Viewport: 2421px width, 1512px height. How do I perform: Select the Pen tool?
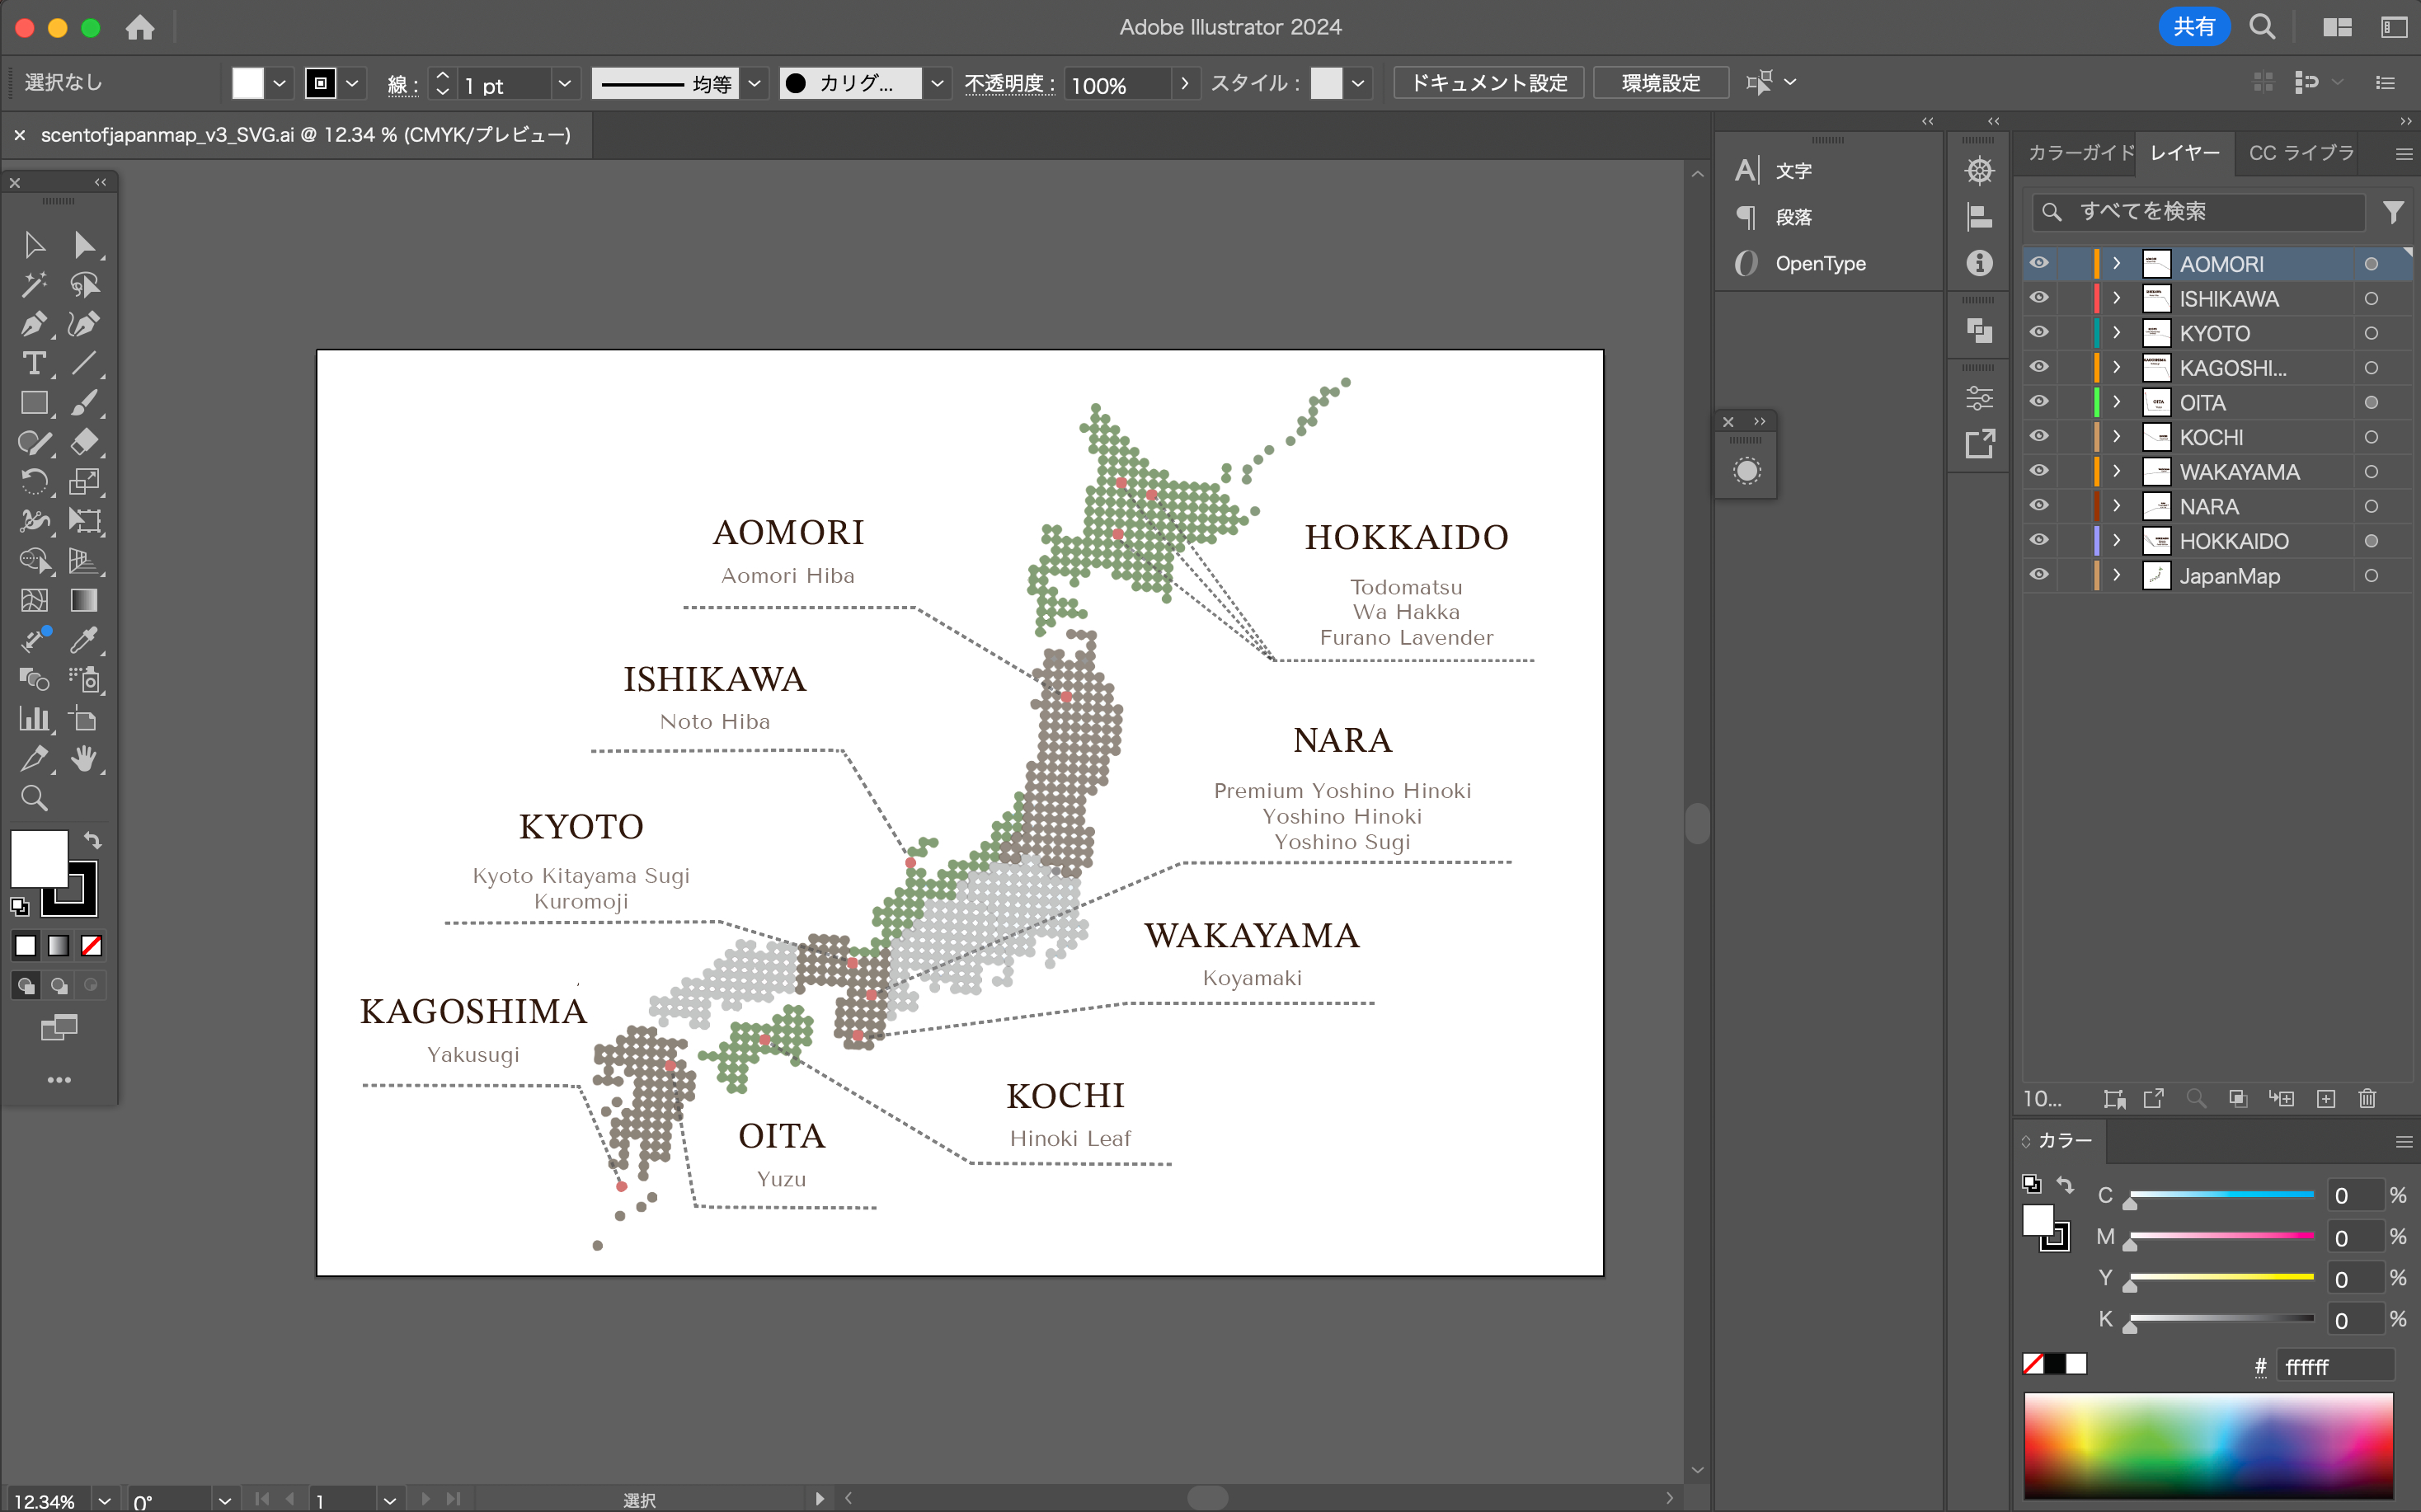tap(34, 324)
